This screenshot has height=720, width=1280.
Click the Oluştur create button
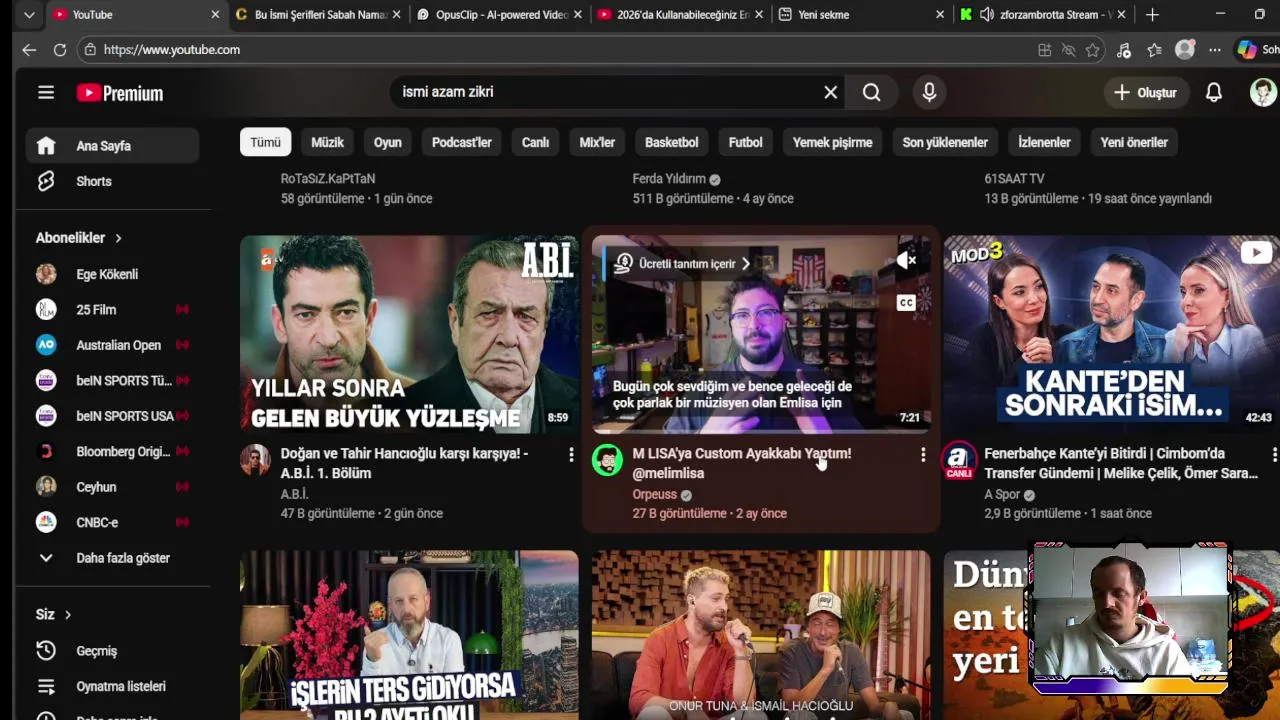point(1145,92)
